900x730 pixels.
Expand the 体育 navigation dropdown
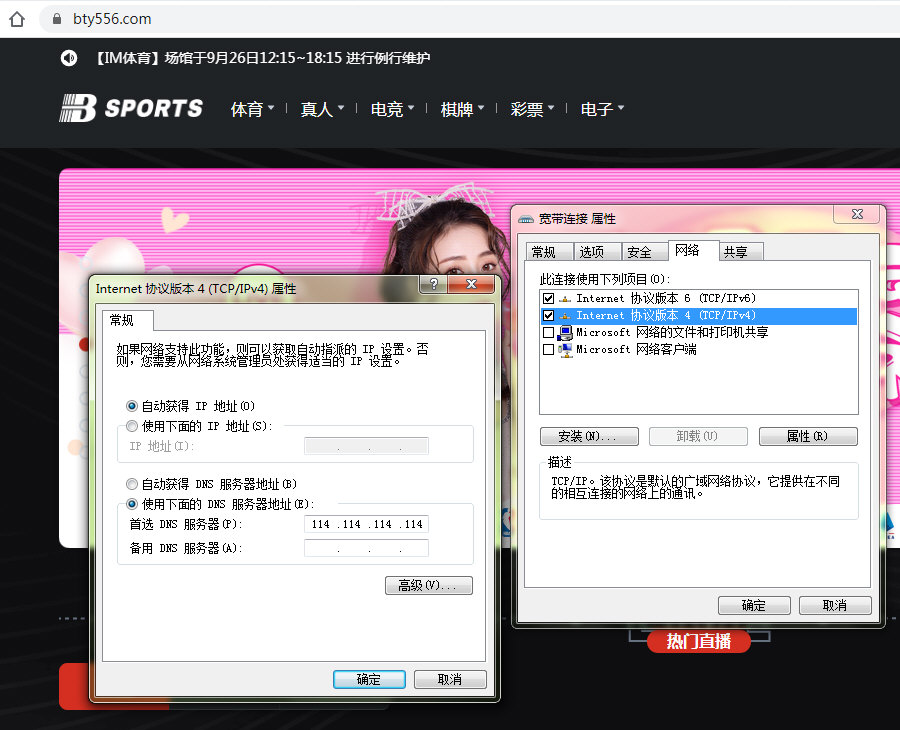(x=252, y=109)
